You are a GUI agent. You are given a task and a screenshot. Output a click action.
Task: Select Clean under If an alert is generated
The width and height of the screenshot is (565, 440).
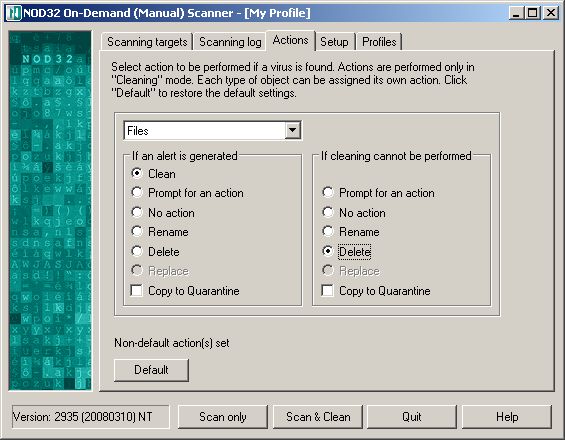click(x=154, y=174)
